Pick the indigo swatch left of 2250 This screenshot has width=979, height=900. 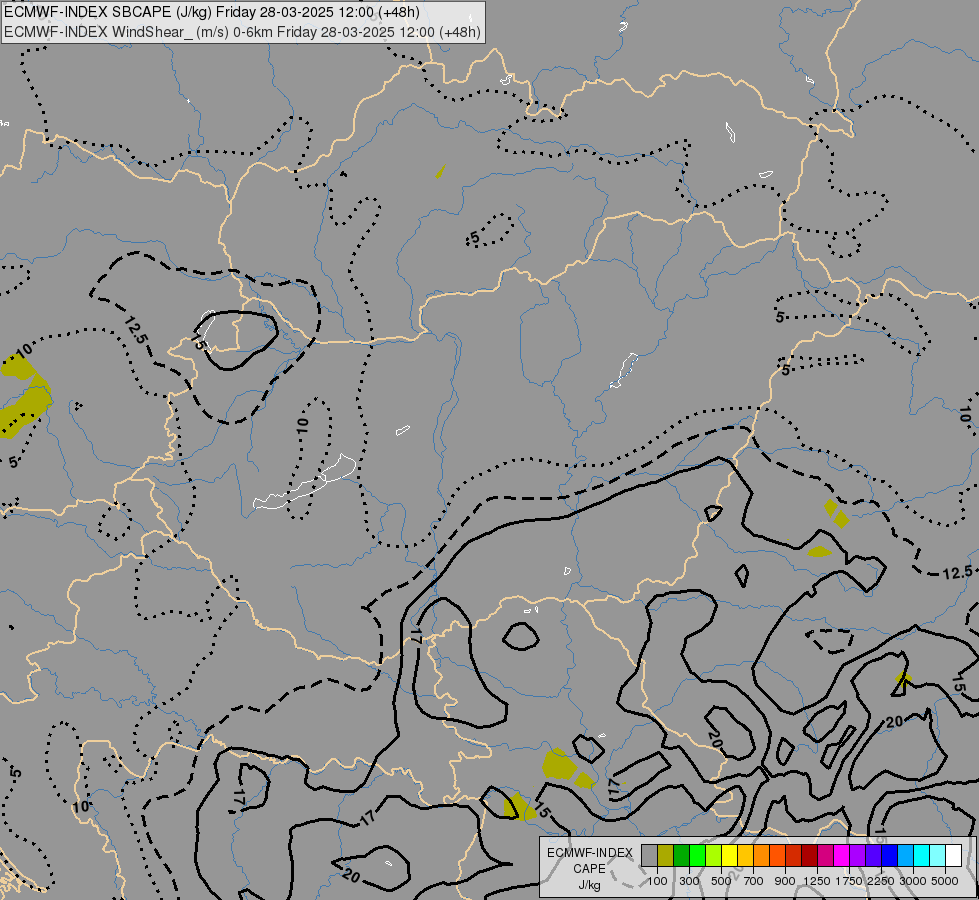(x=873, y=856)
